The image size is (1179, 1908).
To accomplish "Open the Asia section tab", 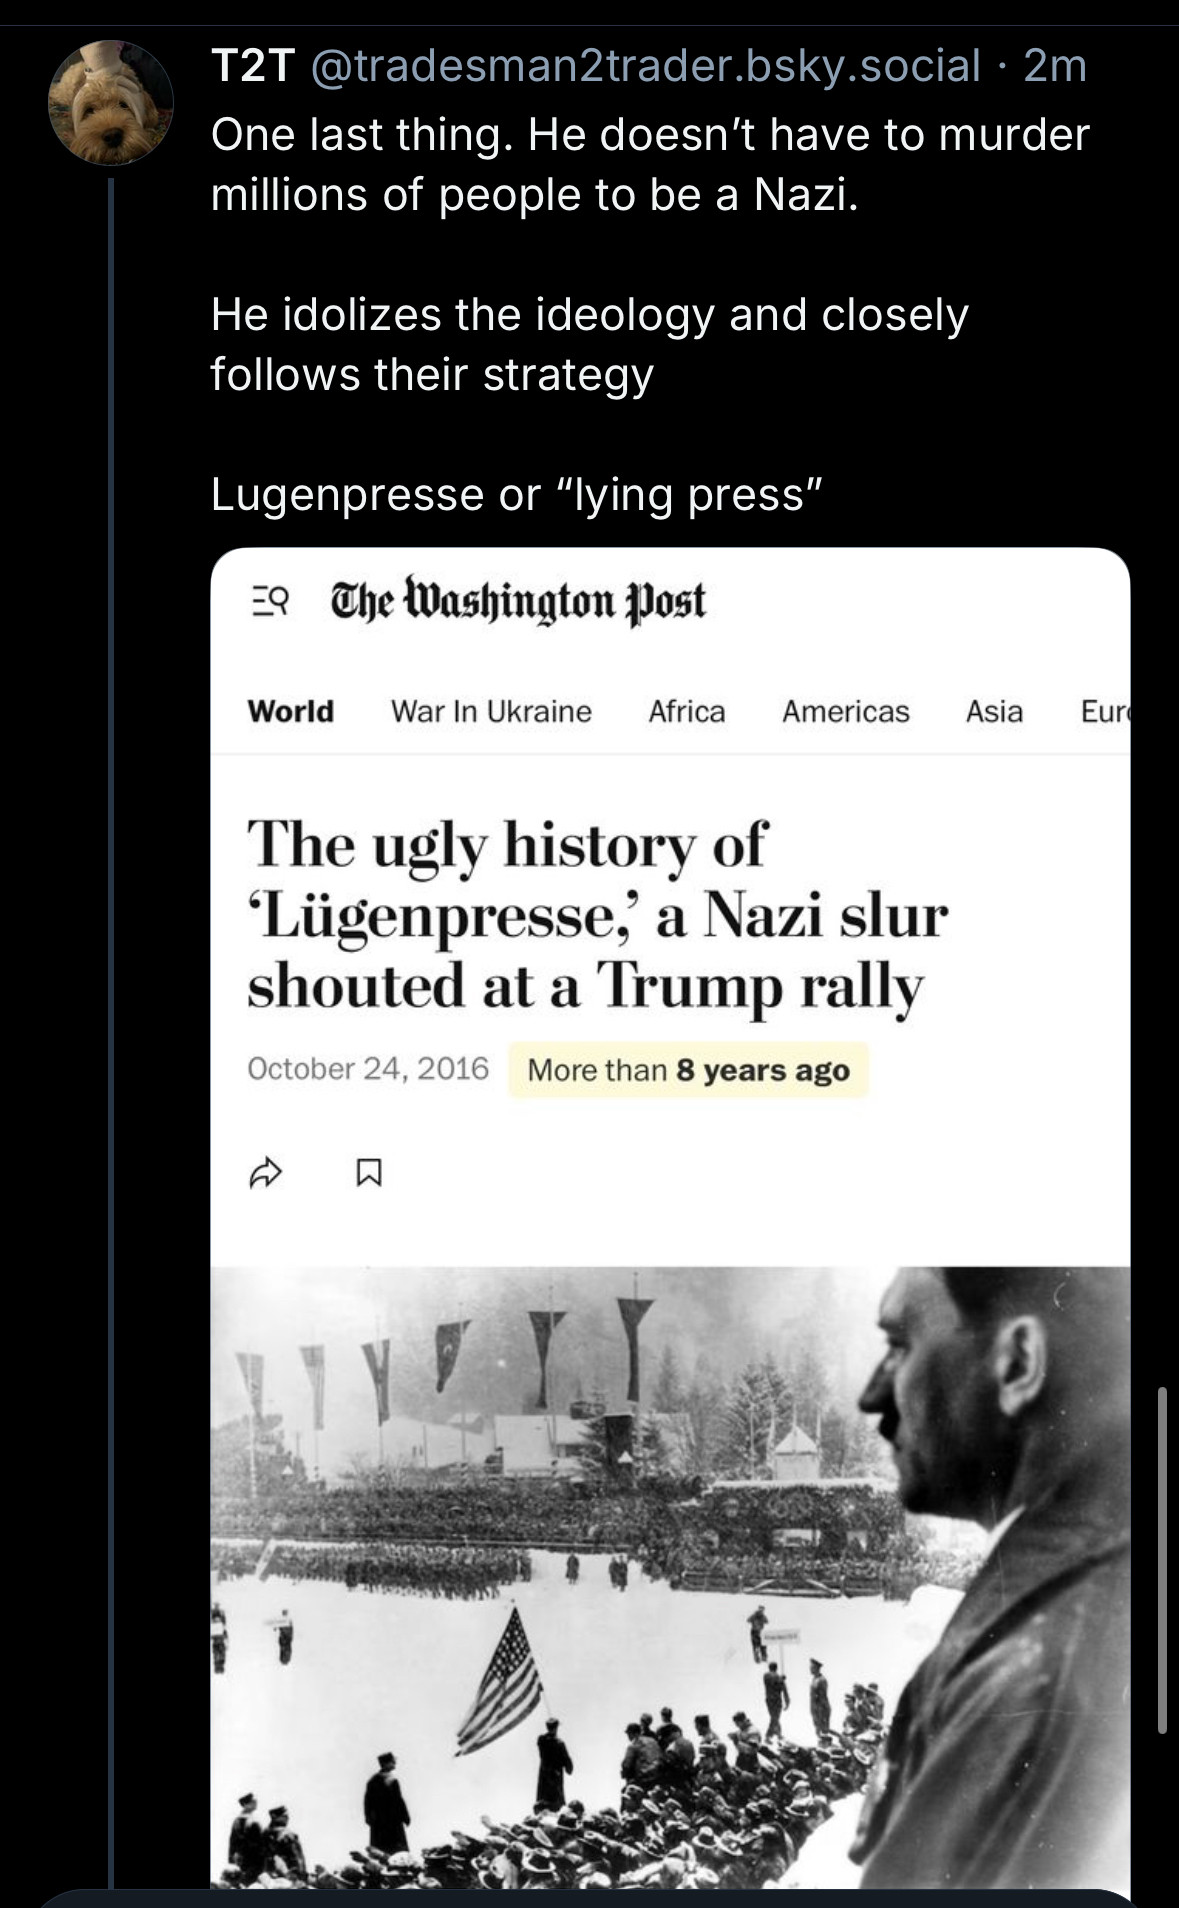I will click(x=994, y=711).
